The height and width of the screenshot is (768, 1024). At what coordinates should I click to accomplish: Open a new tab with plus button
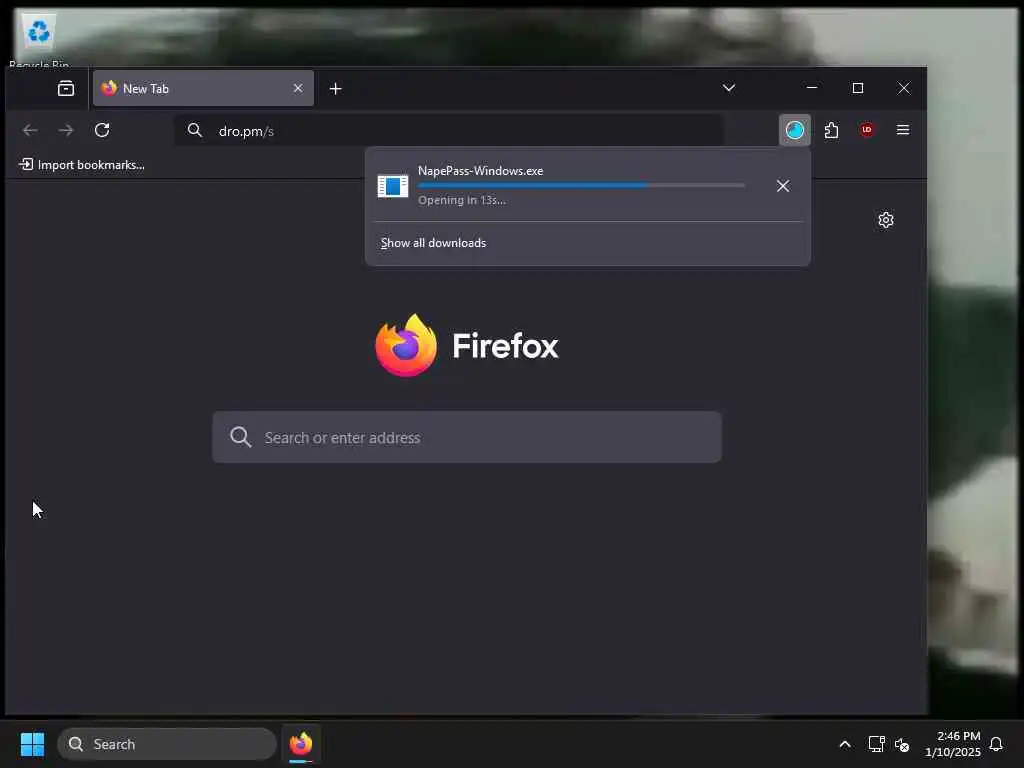point(336,88)
